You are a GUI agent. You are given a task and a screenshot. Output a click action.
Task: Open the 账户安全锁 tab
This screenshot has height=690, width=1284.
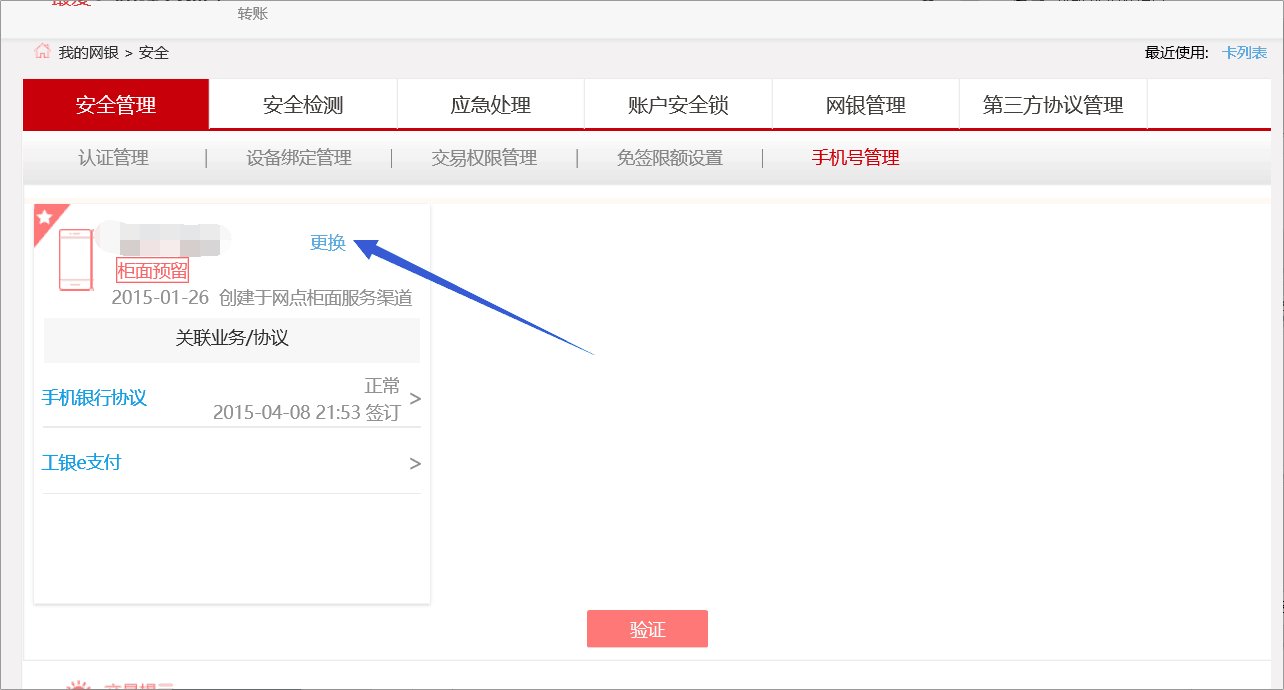(x=677, y=104)
